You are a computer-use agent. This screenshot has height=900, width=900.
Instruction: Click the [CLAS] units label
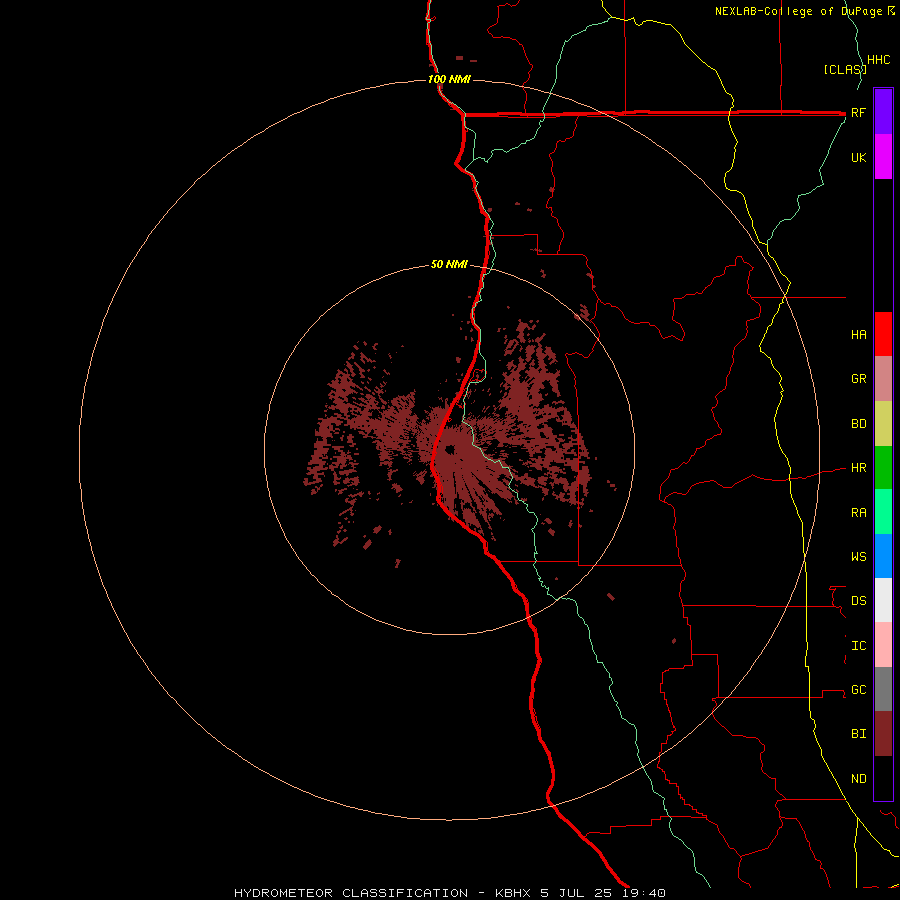(844, 70)
